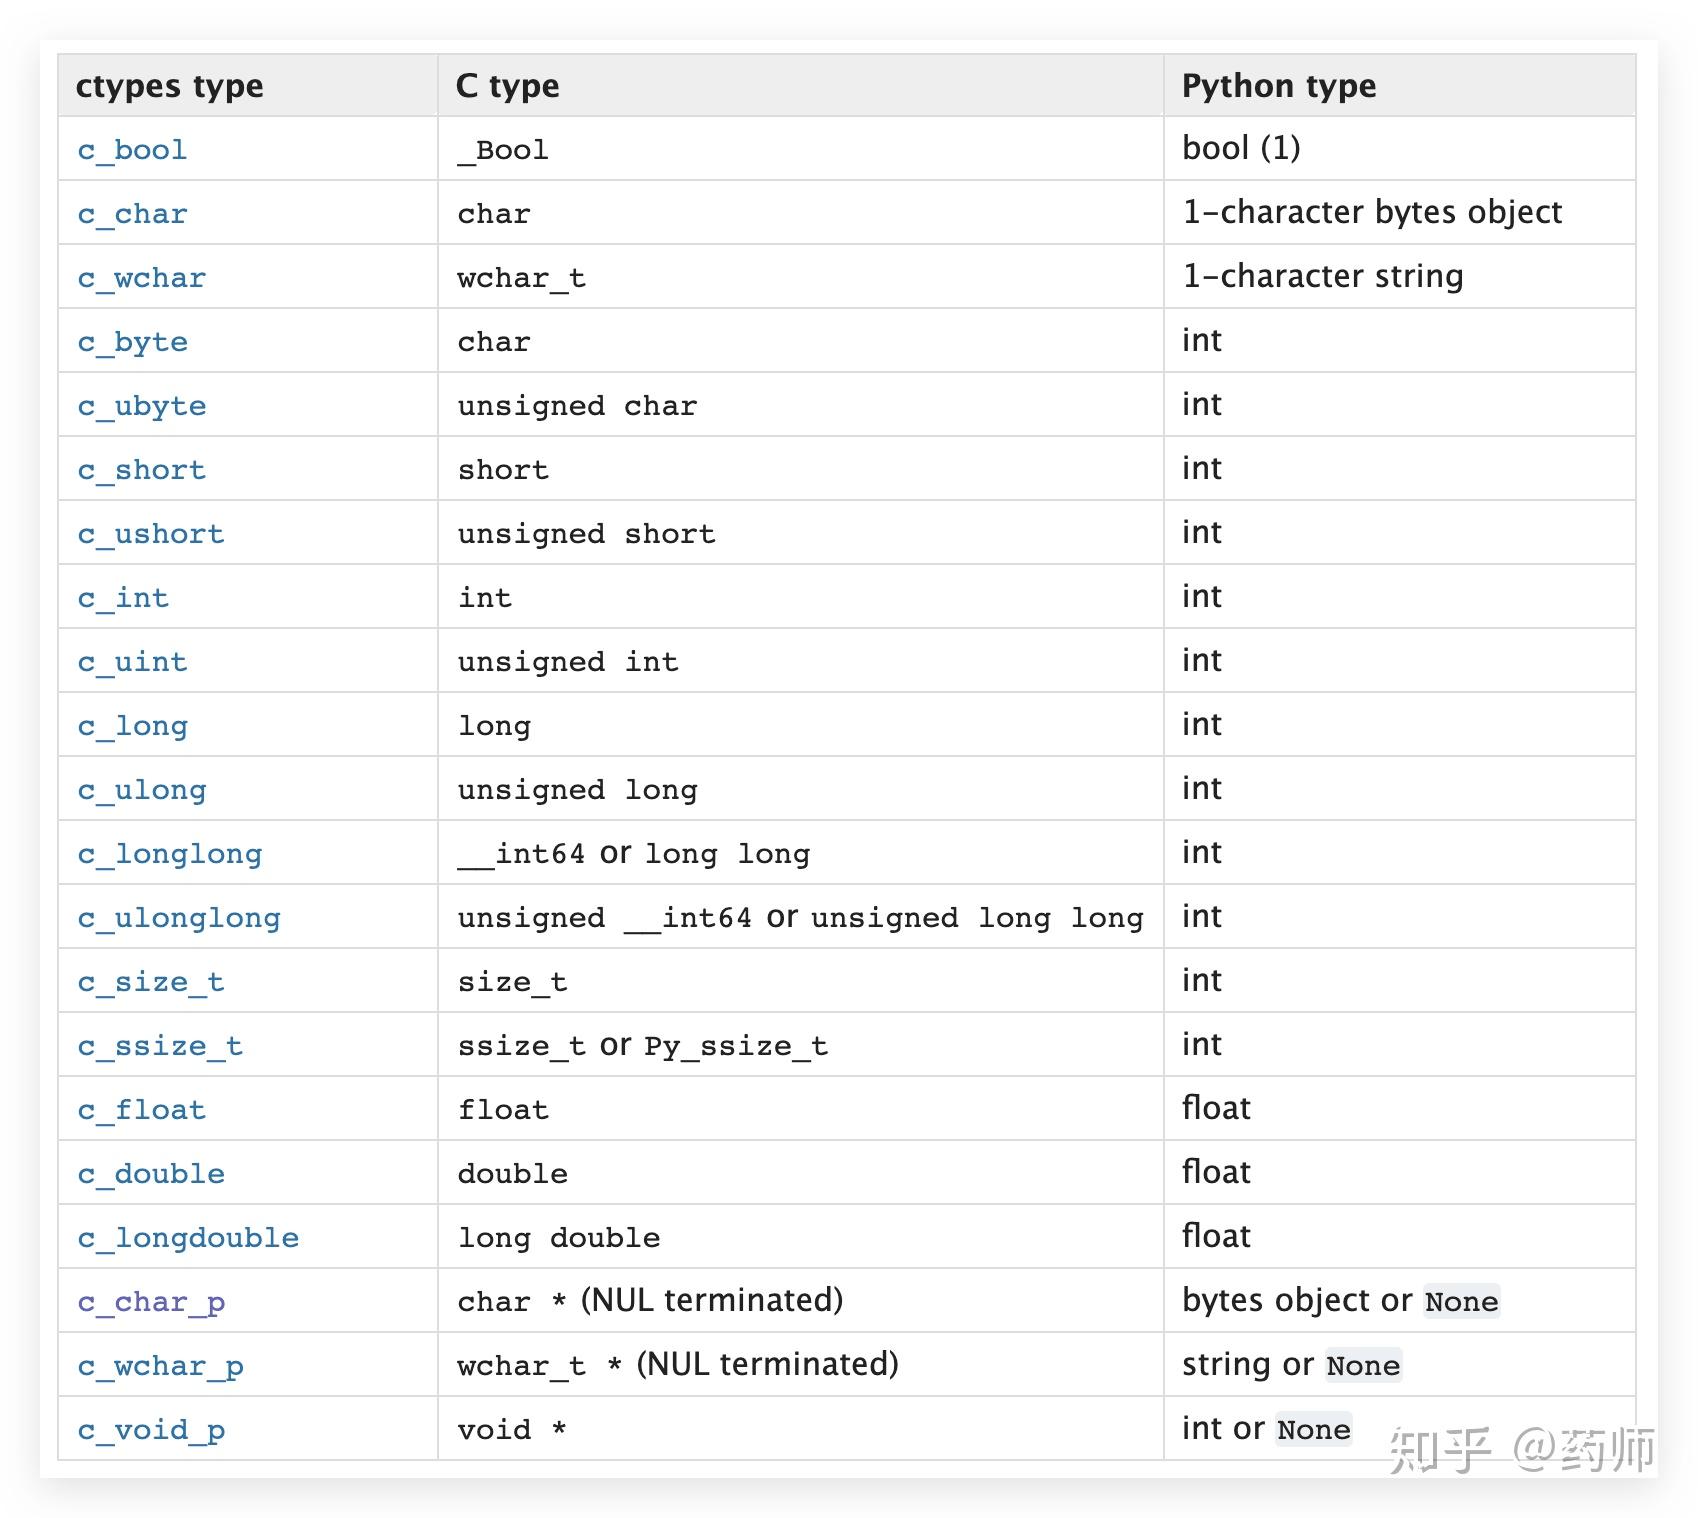Viewport: 1698px width, 1518px height.
Task: Go to the c_longlong link
Action: pyautogui.click(x=169, y=854)
